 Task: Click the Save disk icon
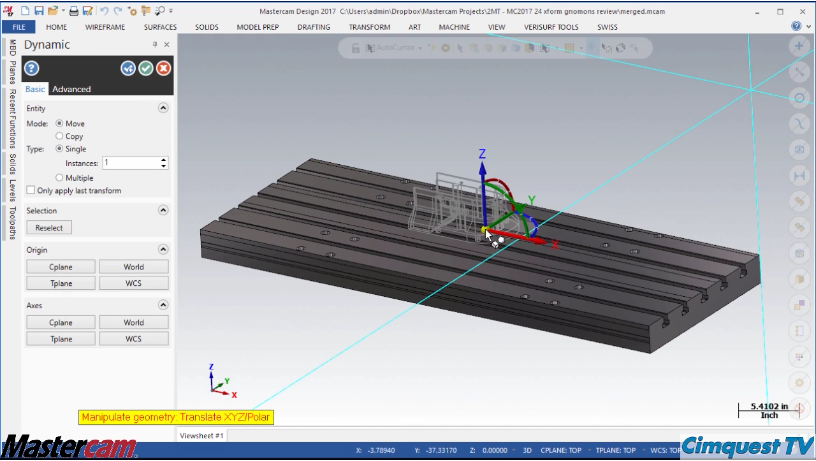click(39, 11)
